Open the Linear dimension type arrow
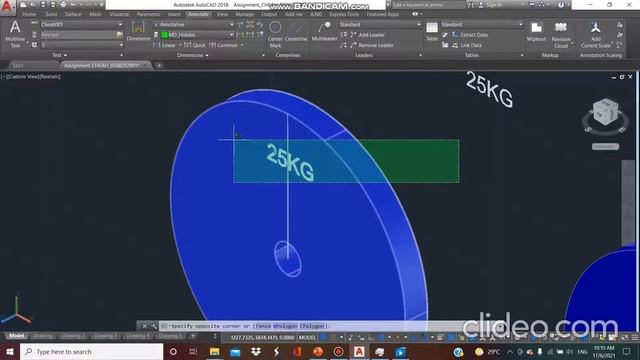 (180, 45)
